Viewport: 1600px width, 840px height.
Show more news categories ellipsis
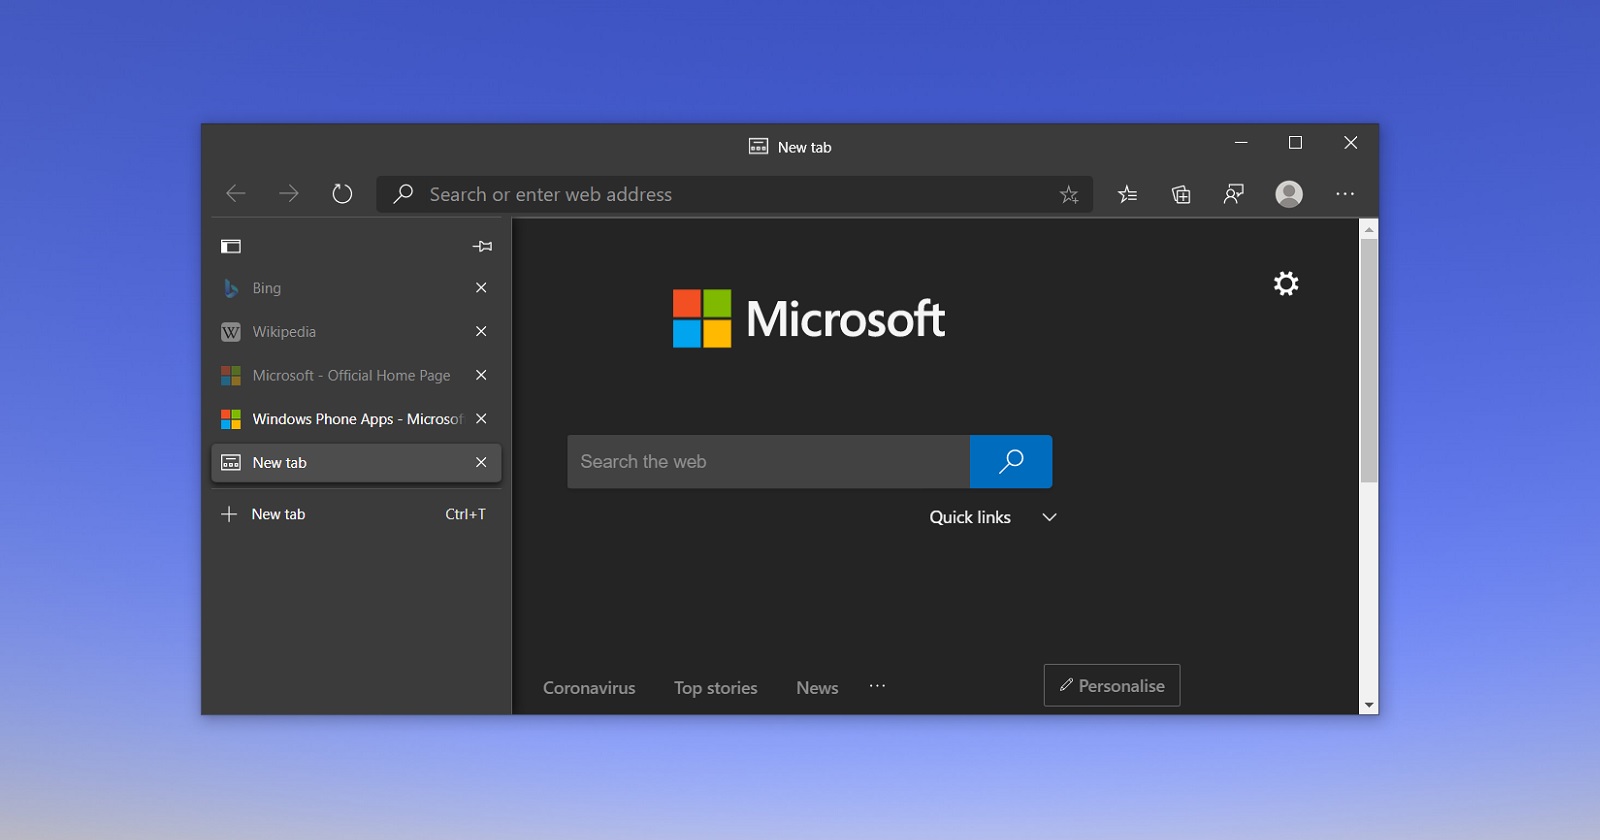tap(877, 686)
